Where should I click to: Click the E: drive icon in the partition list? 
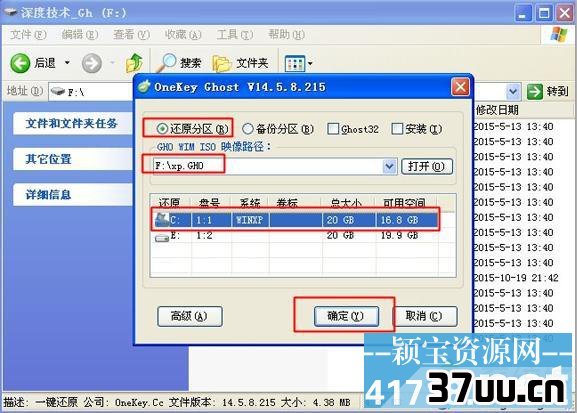pos(162,238)
